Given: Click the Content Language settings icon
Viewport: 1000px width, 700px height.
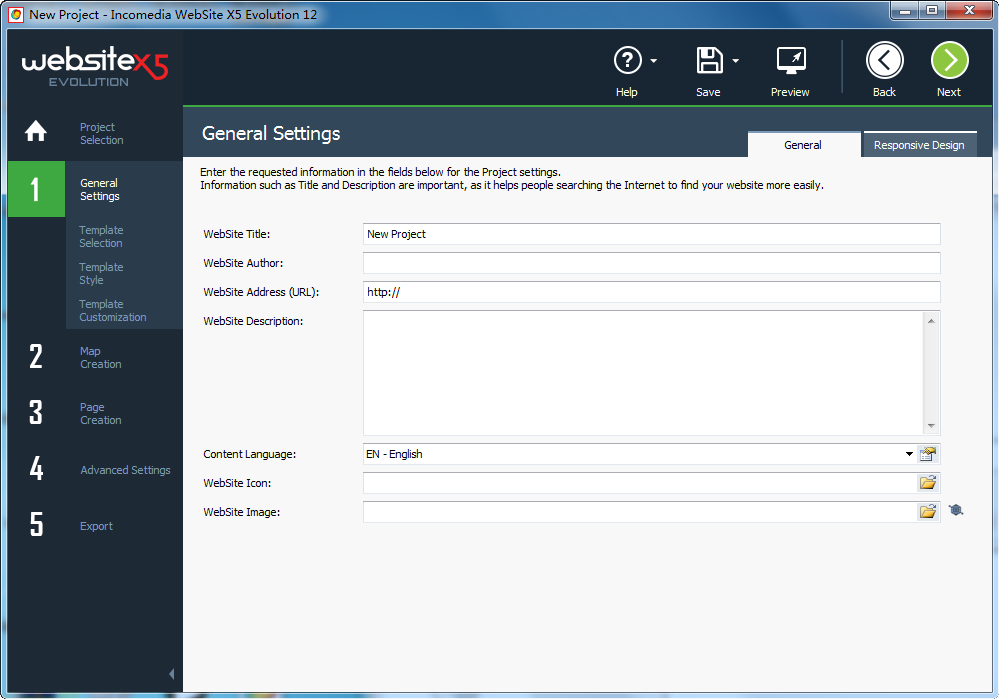Looking at the screenshot, I should pos(928,454).
